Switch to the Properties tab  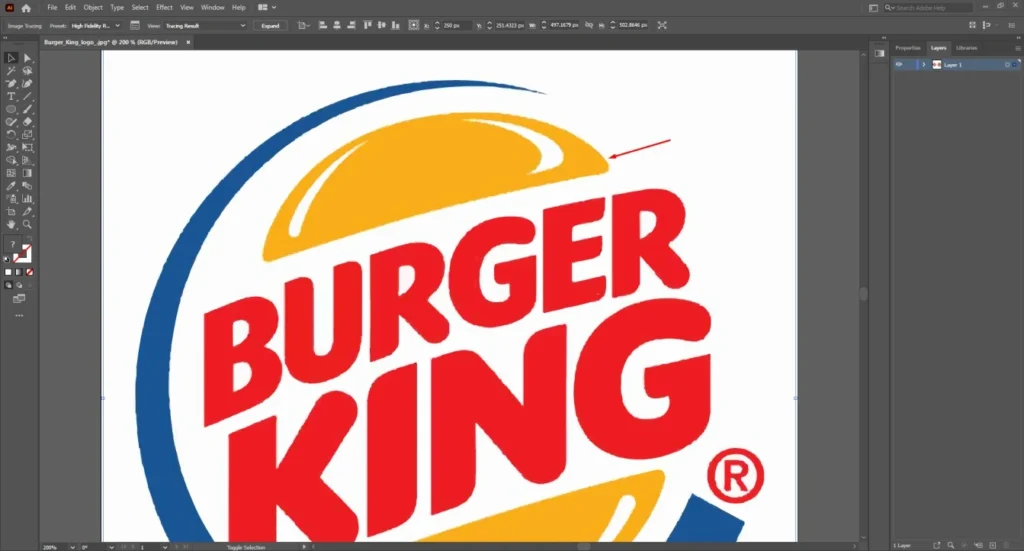click(x=908, y=48)
